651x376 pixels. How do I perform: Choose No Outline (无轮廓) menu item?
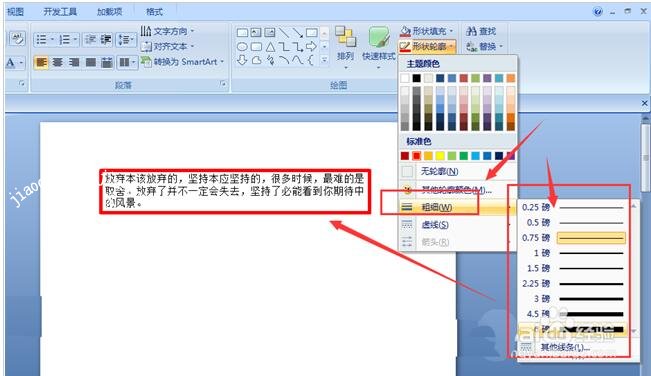458,171
